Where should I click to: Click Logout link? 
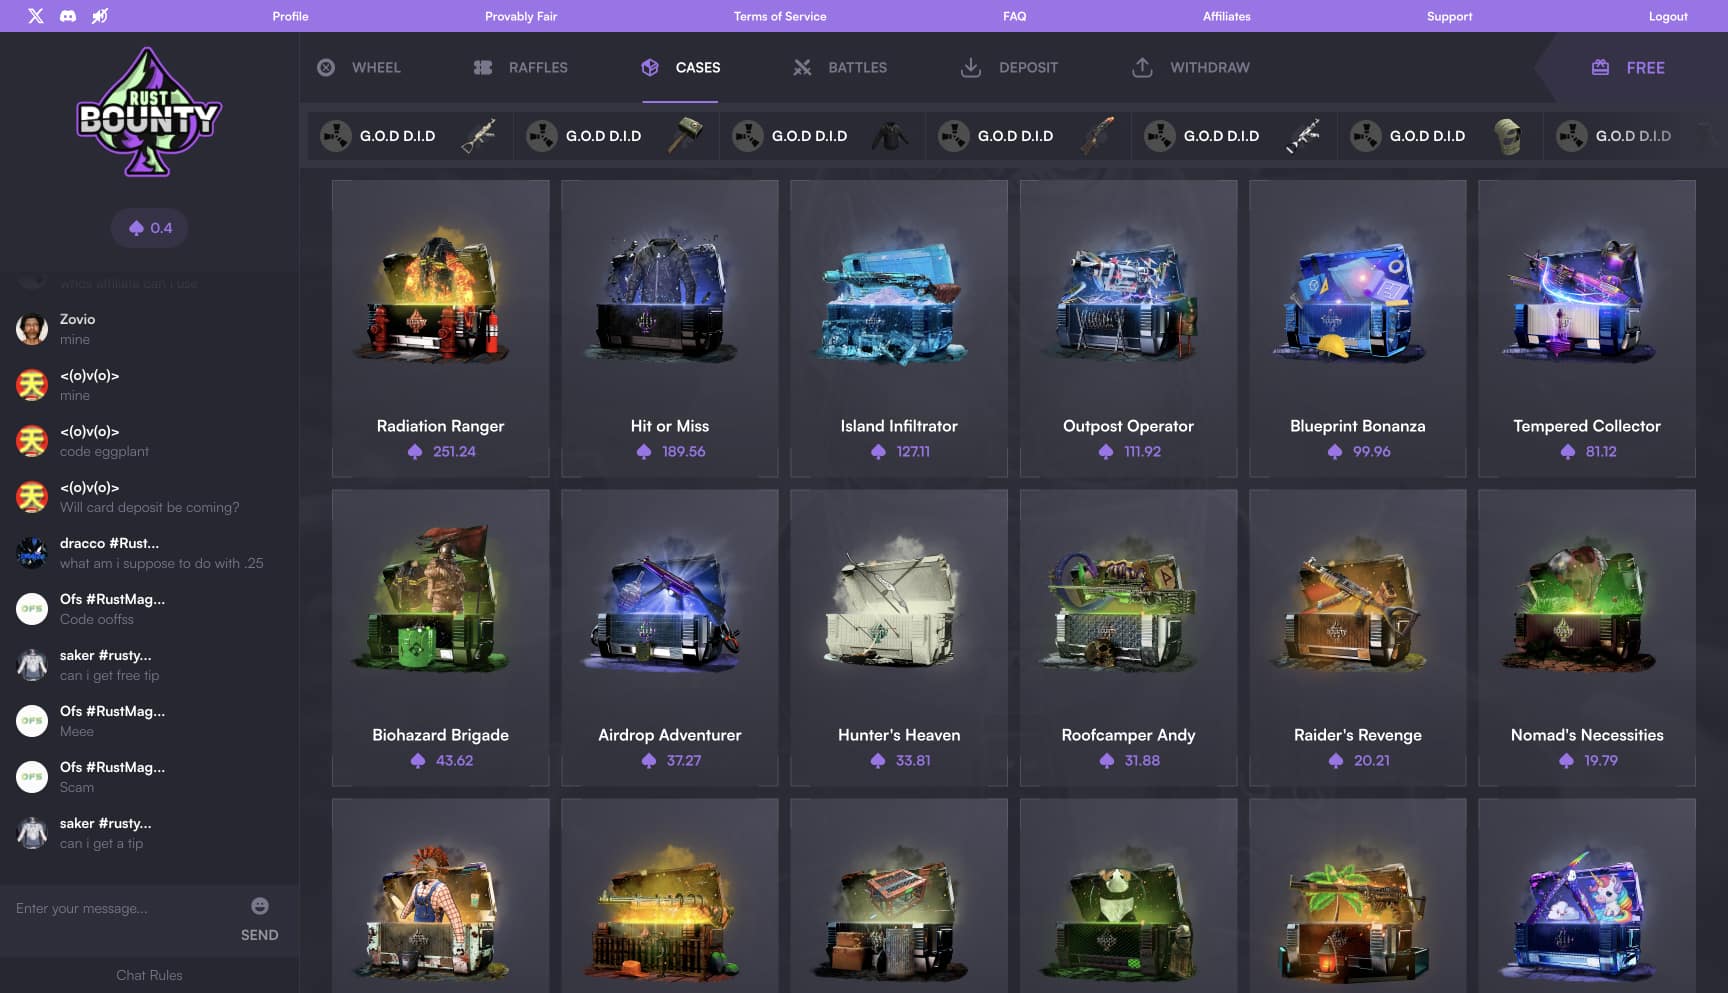click(1668, 16)
